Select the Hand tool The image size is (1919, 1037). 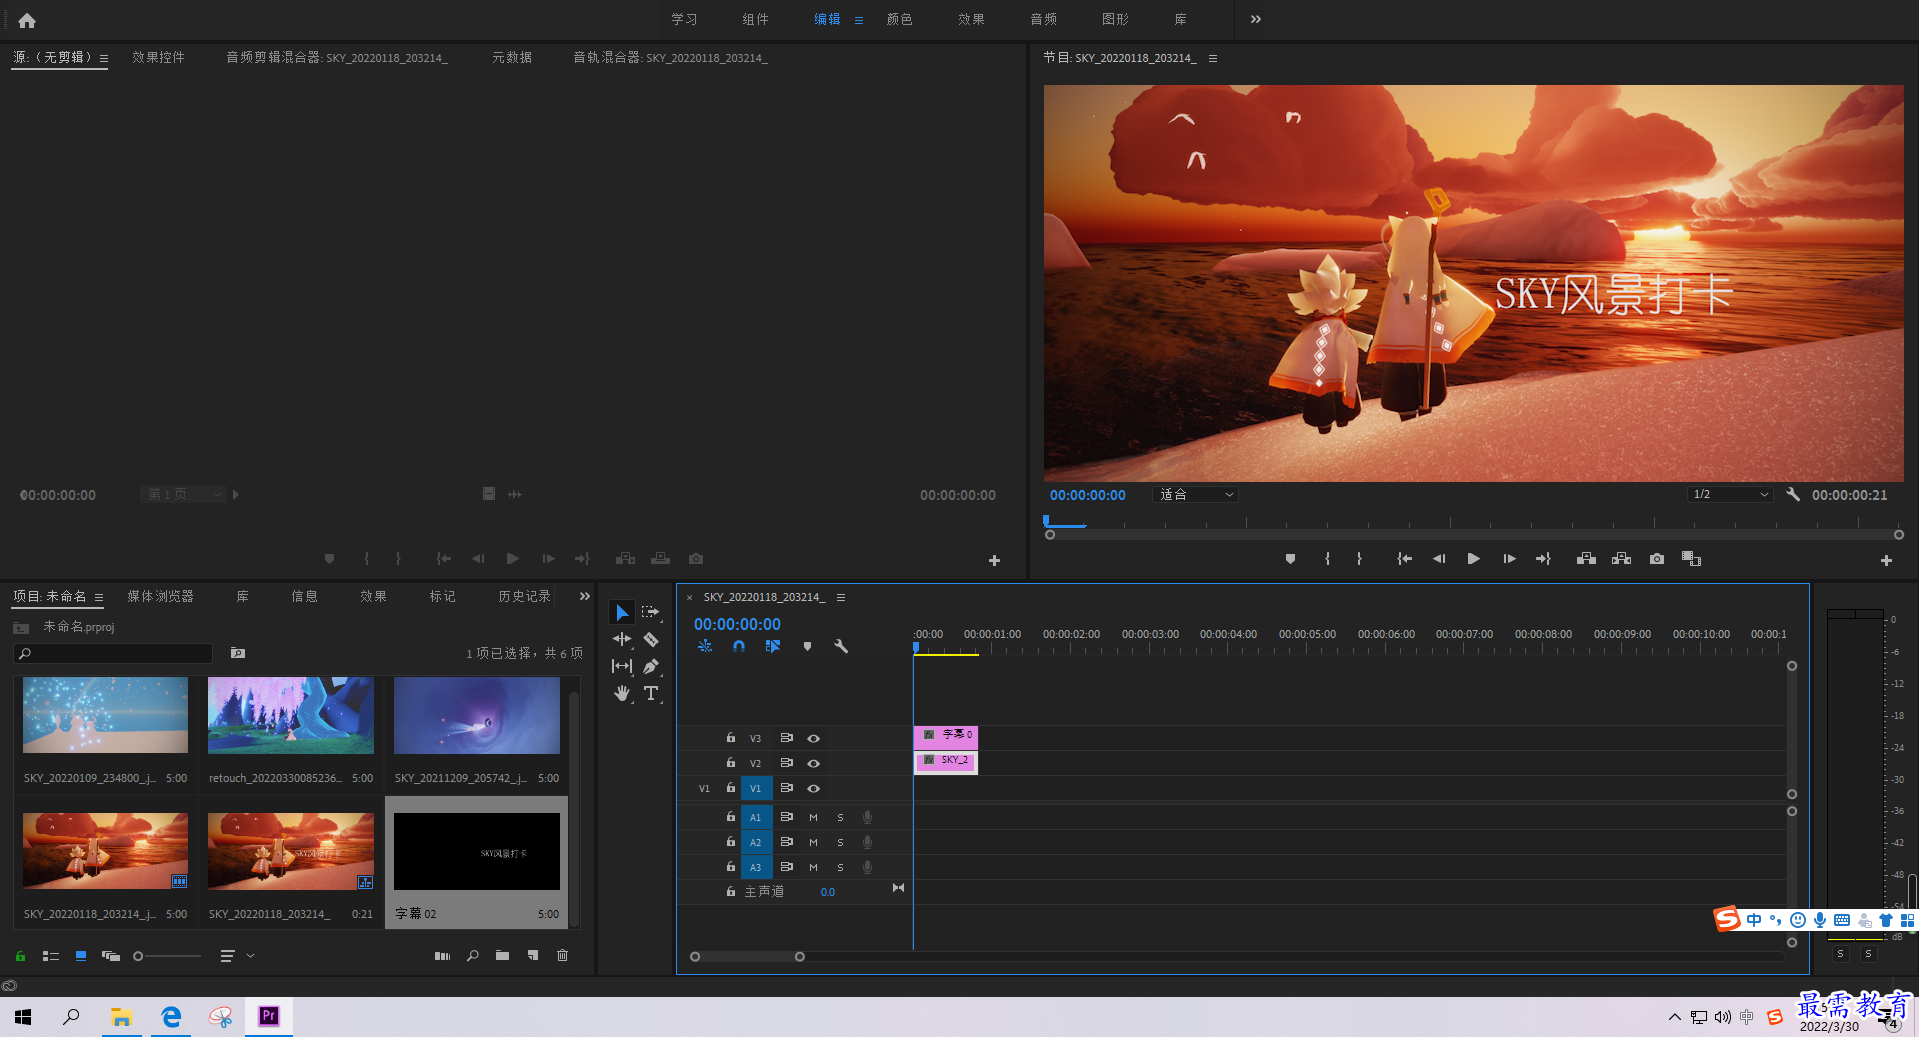pos(621,693)
